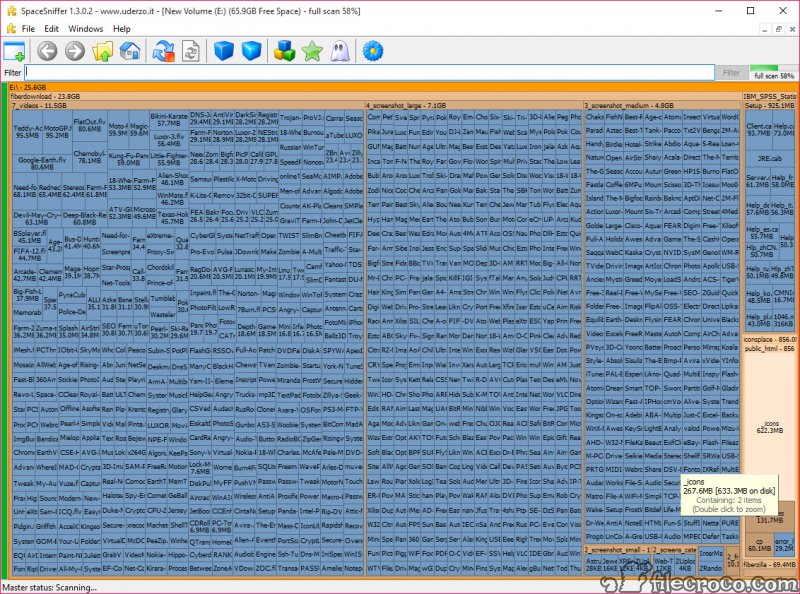The image size is (800, 594).
Task: Select the Texas-Hol 45.7MB file block
Action: tap(172, 218)
